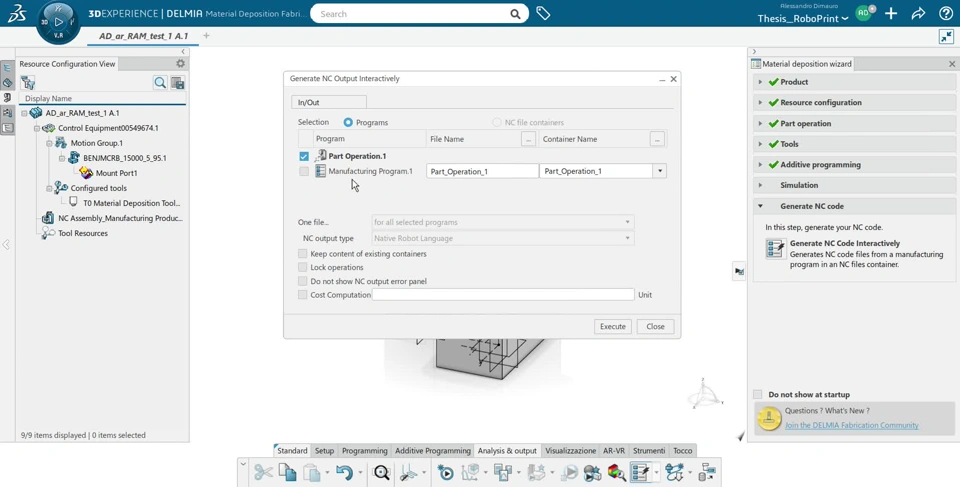Toggle Do not show at startup checkbox
Screen dimensions: 960x487
click(x=758, y=395)
